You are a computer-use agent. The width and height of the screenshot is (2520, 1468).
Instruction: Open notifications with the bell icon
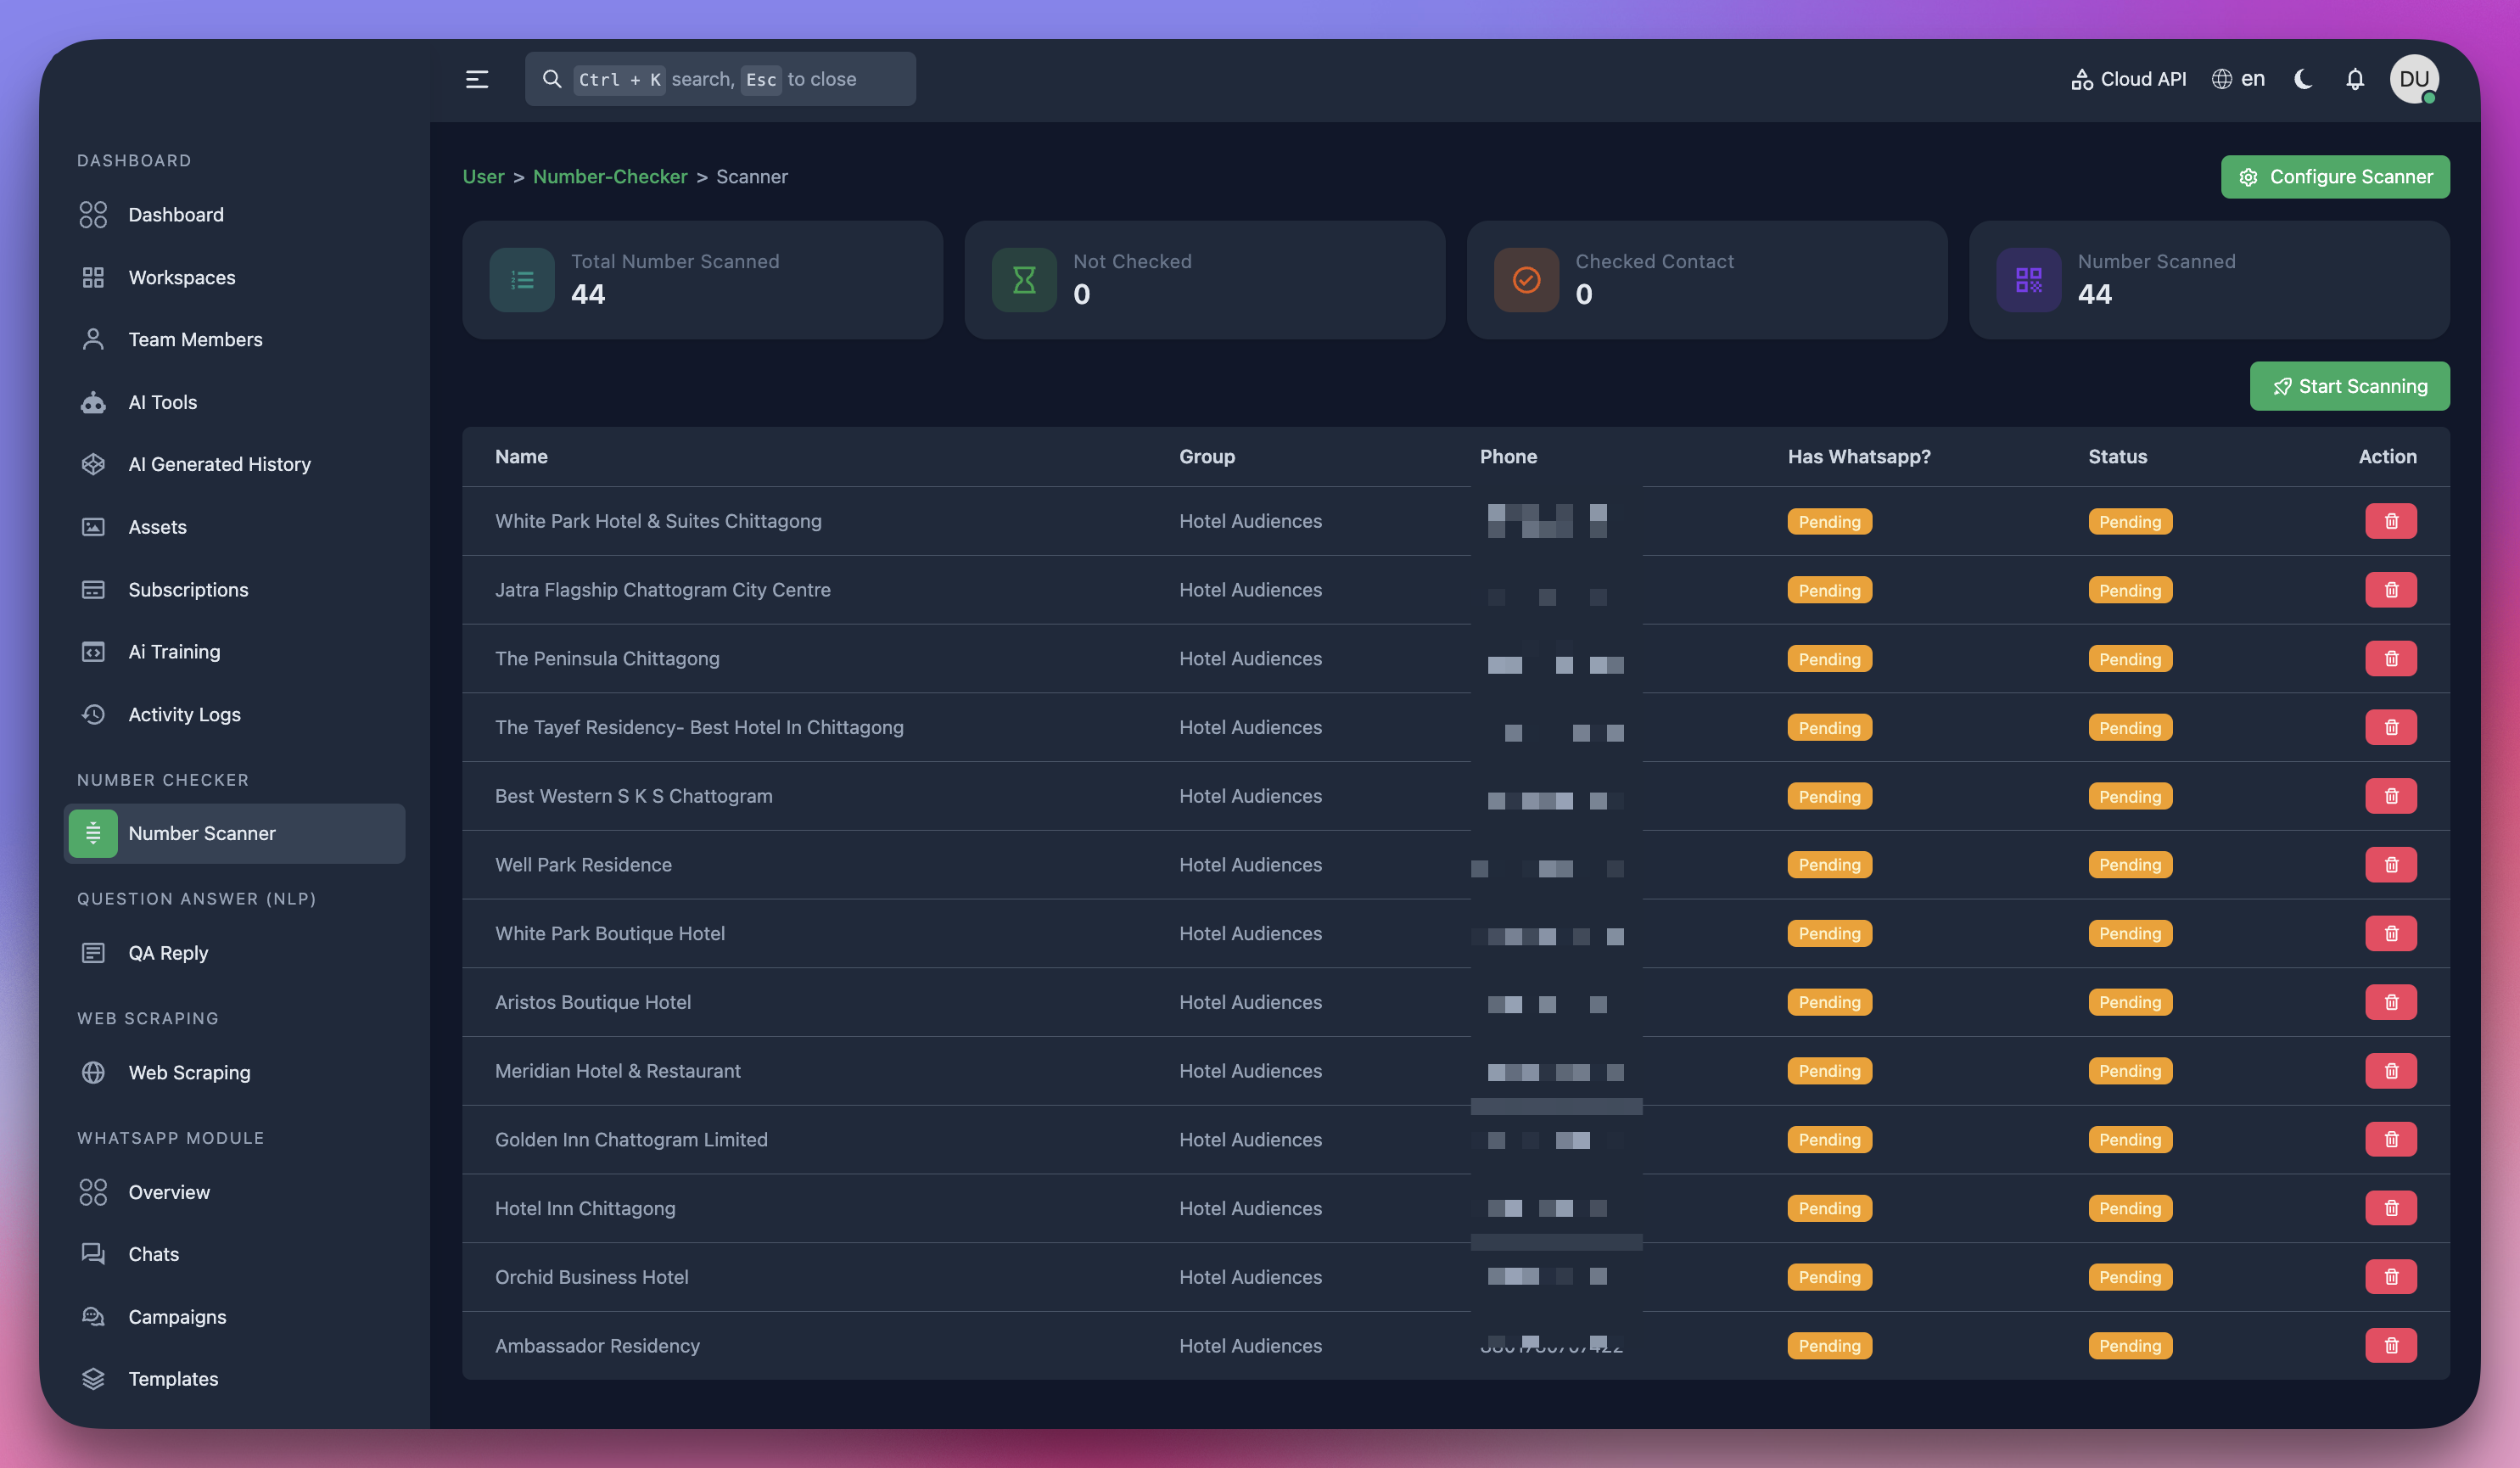tap(2355, 79)
